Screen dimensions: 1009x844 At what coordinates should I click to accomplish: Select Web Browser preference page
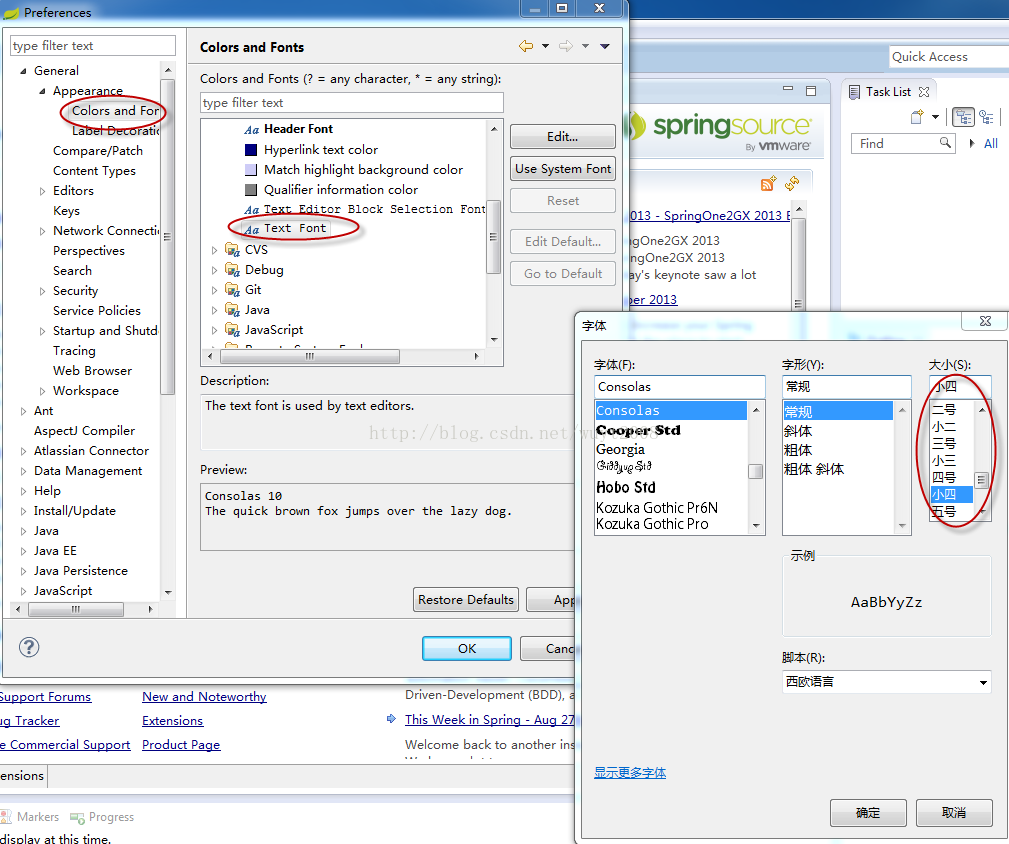click(x=92, y=371)
